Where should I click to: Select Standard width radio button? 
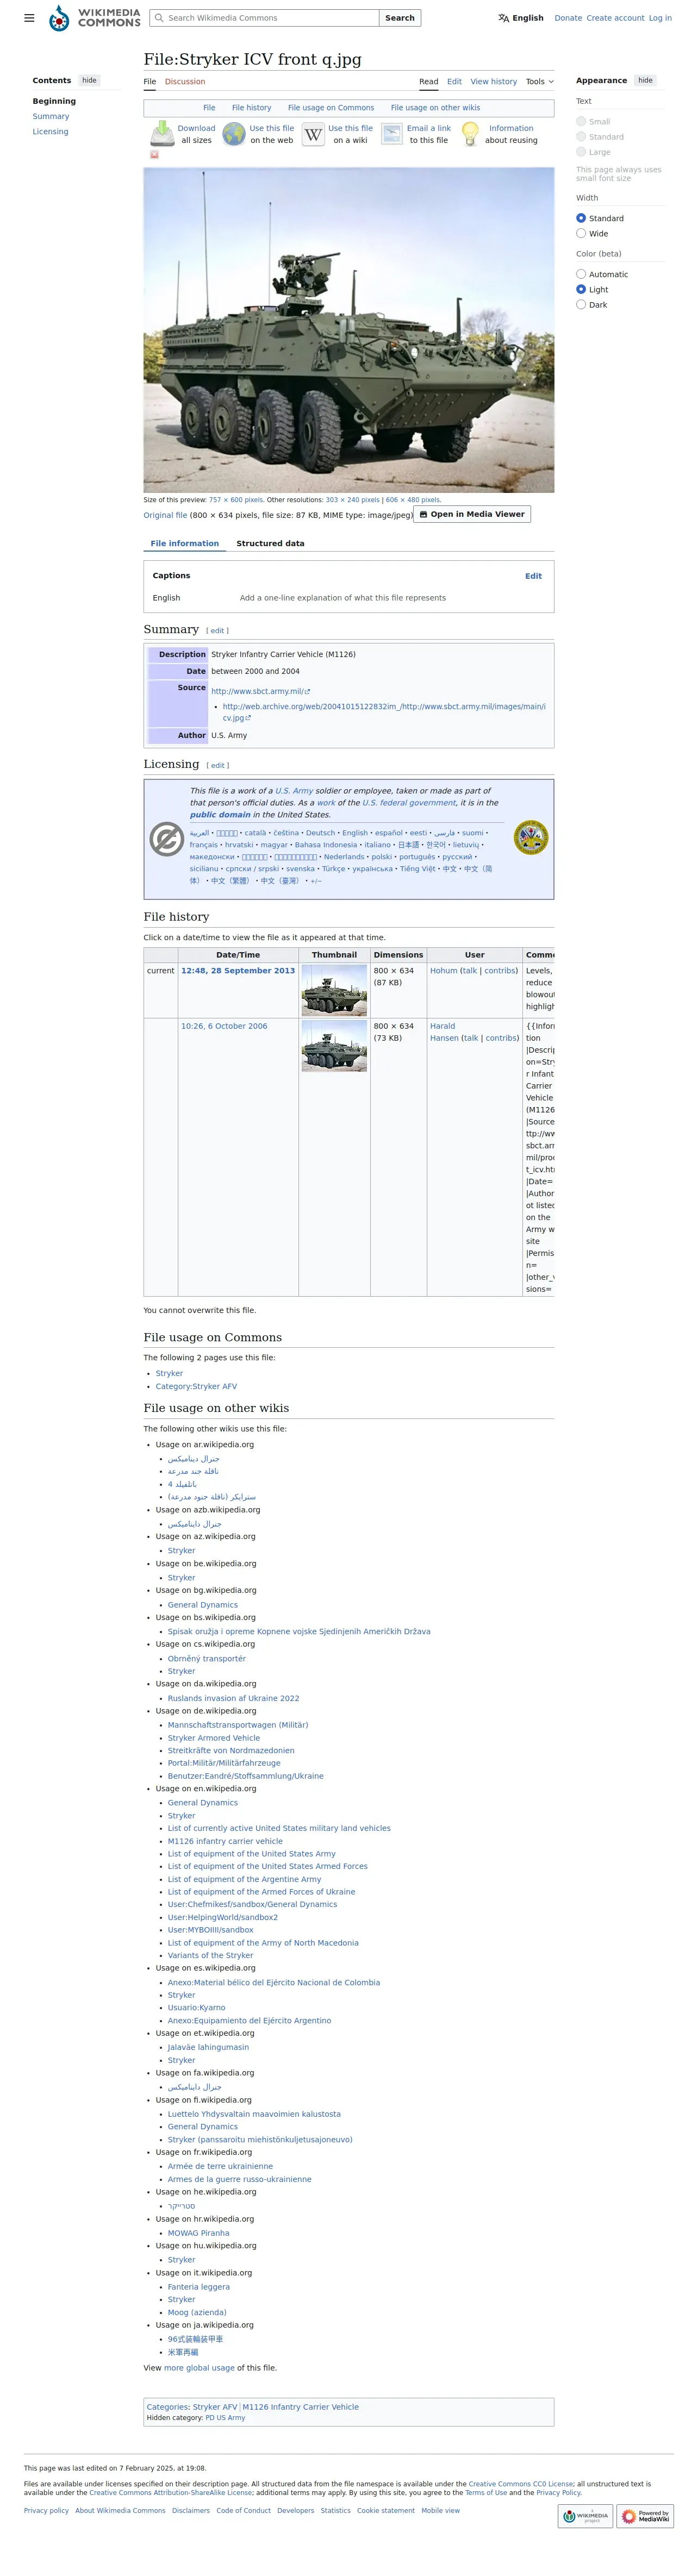pos(581,218)
